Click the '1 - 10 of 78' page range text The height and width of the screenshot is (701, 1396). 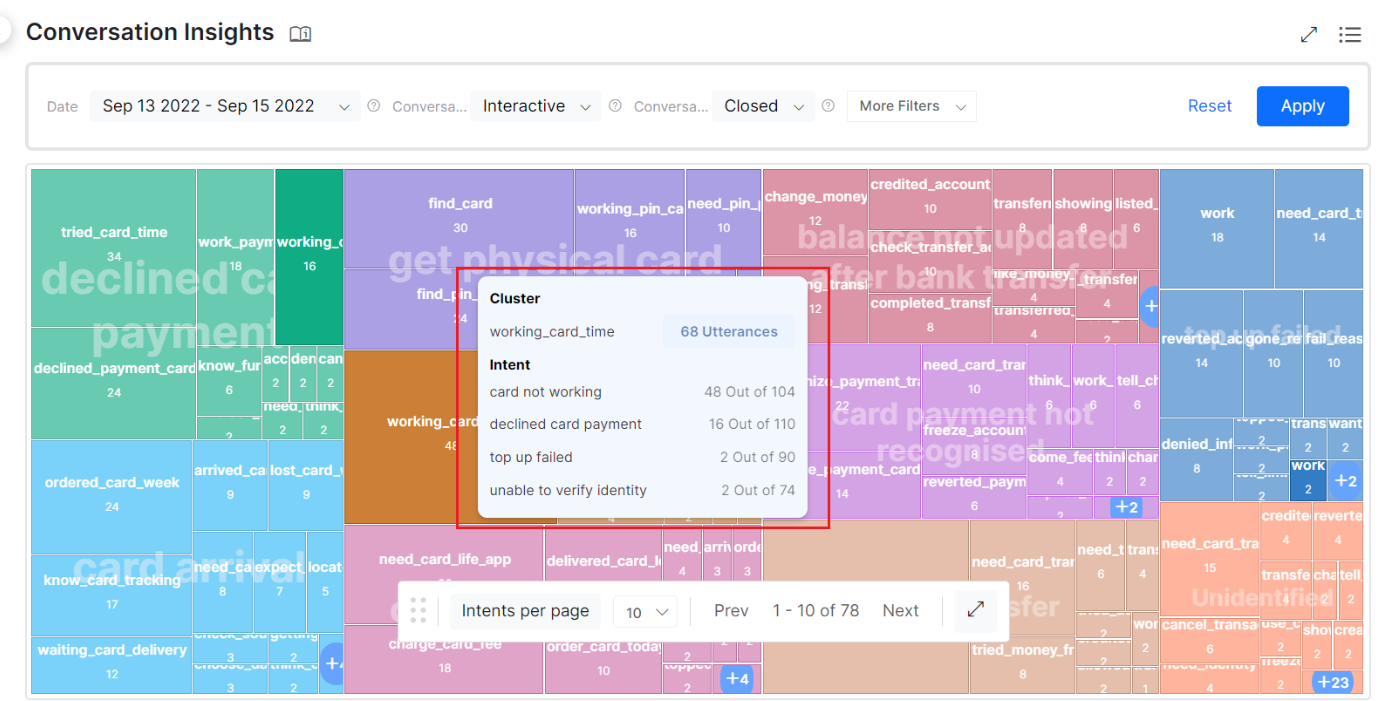click(816, 611)
